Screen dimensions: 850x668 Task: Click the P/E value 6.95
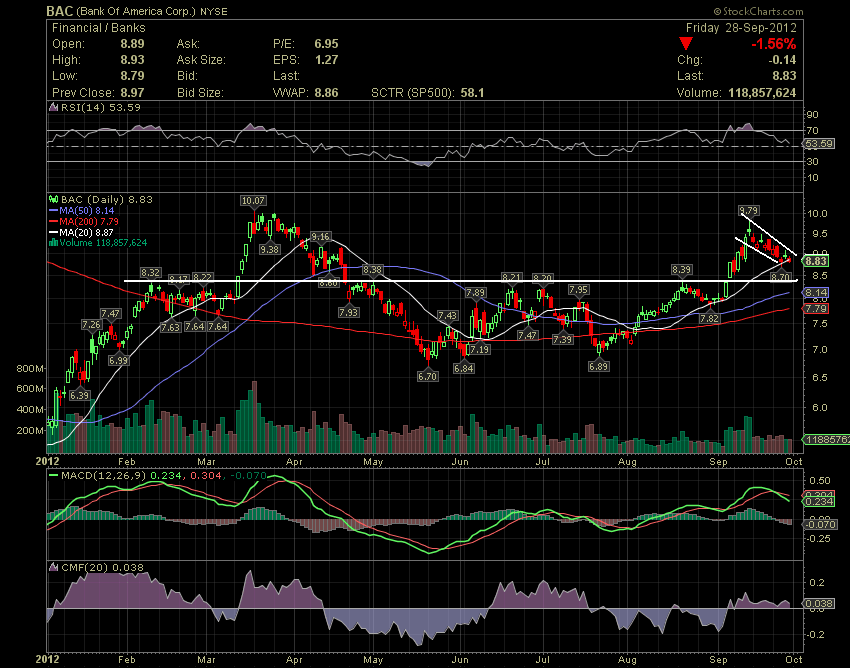(326, 44)
